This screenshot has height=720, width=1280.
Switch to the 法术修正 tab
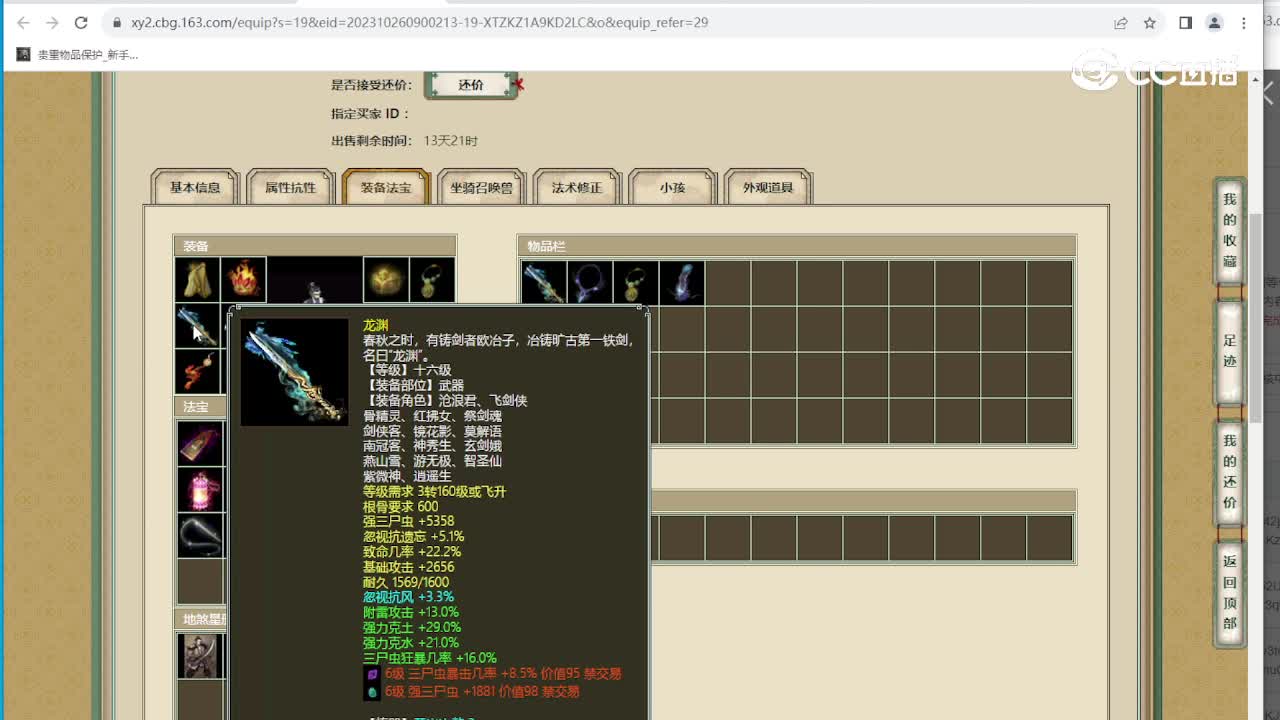pyautogui.click(x=577, y=187)
